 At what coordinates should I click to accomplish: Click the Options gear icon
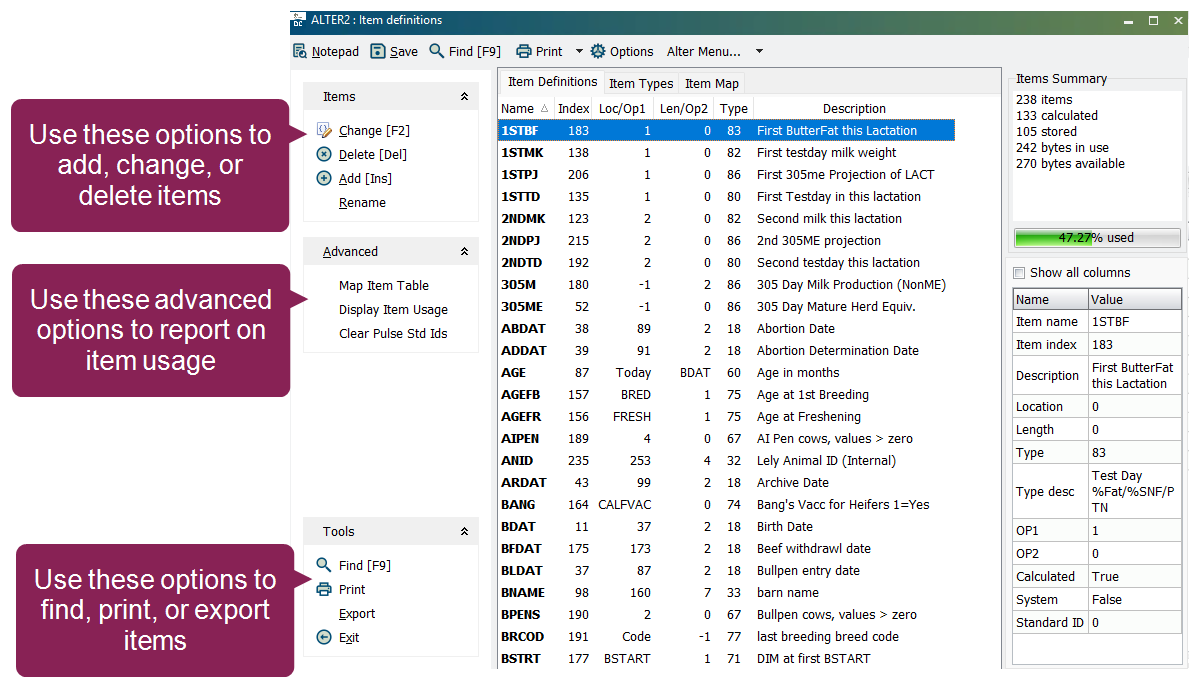(598, 51)
